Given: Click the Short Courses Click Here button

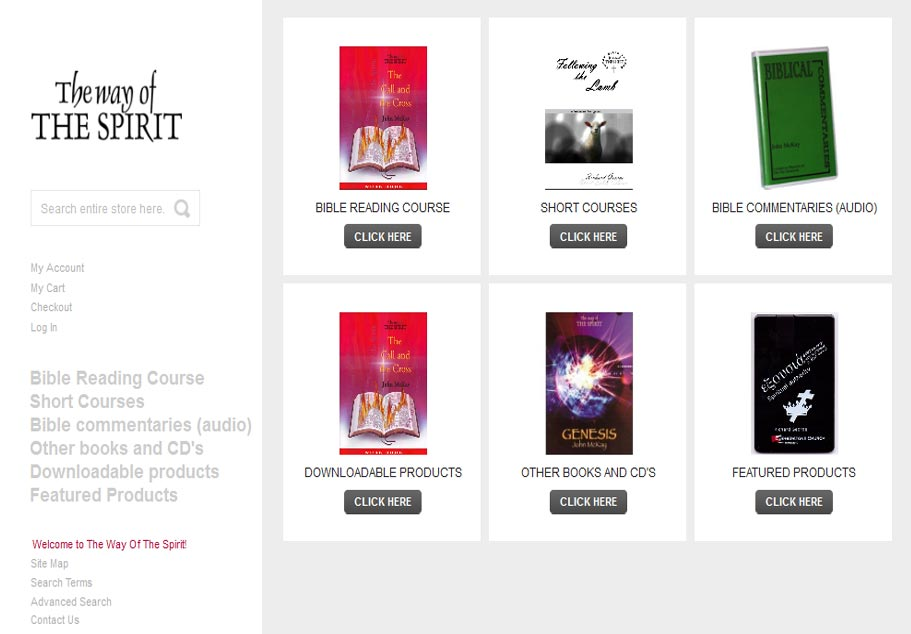Looking at the screenshot, I should click(589, 237).
